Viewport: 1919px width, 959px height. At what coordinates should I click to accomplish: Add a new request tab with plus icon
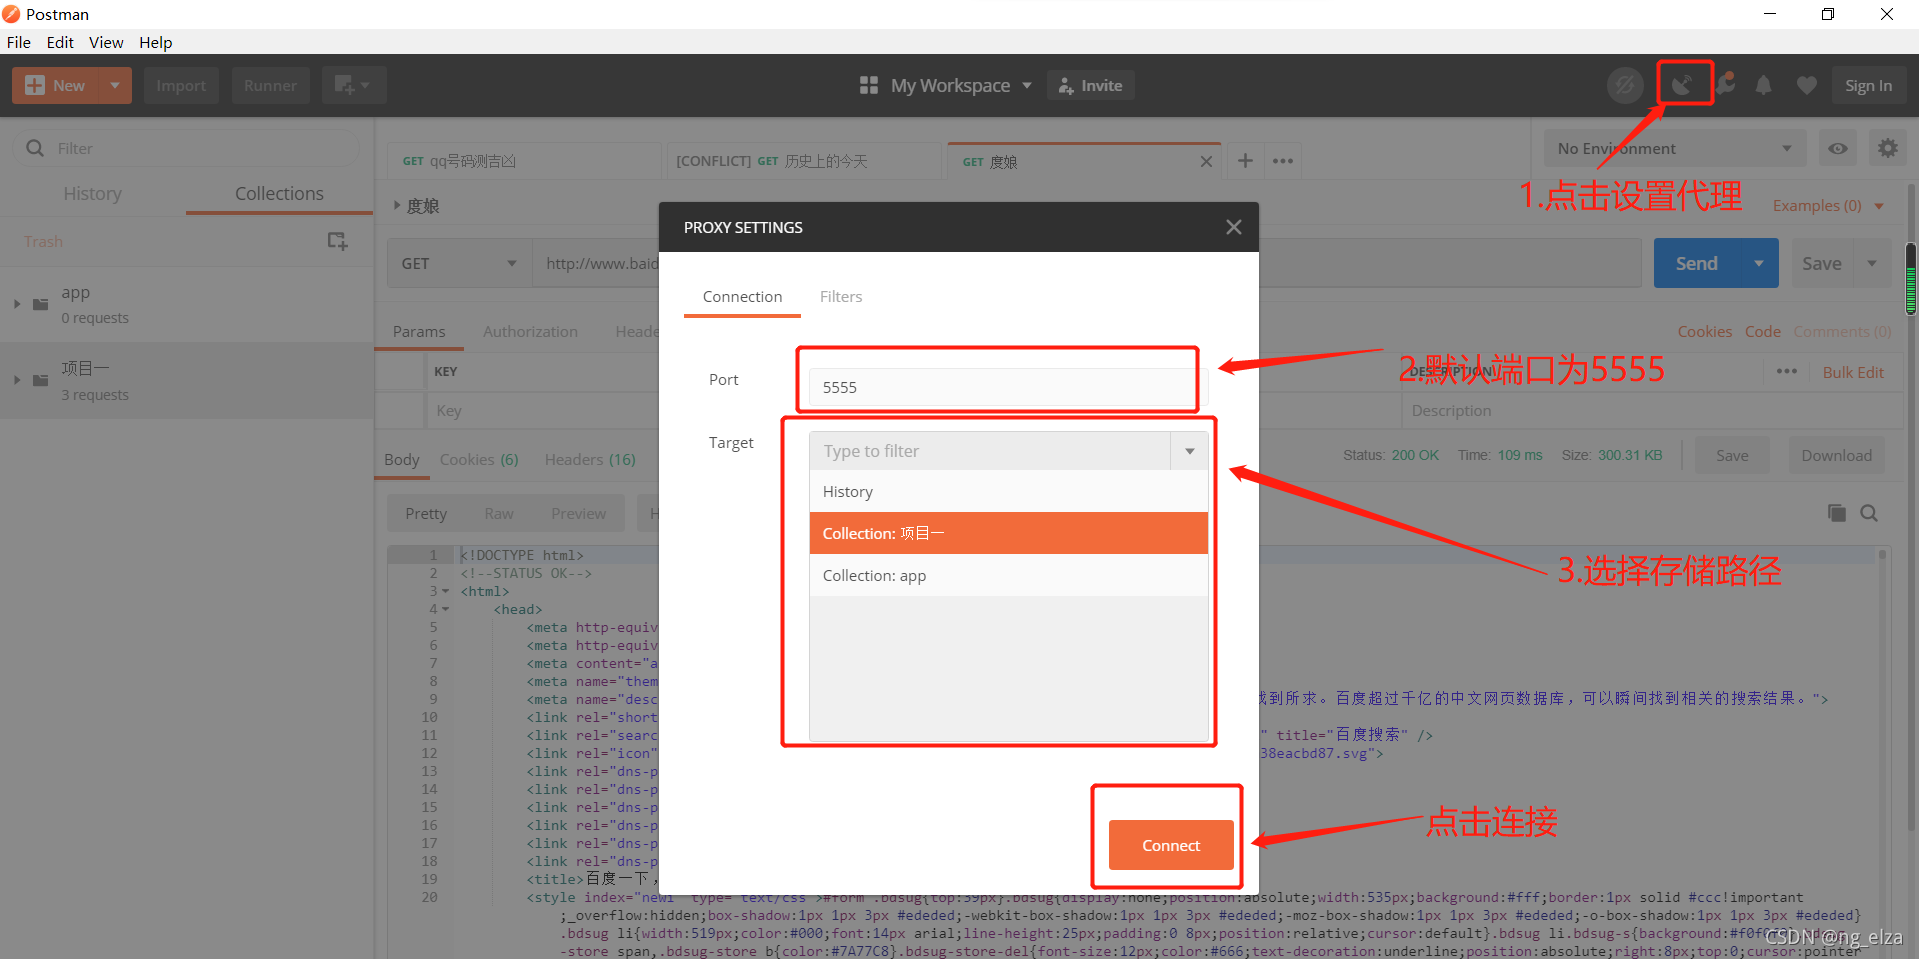[x=1245, y=160]
